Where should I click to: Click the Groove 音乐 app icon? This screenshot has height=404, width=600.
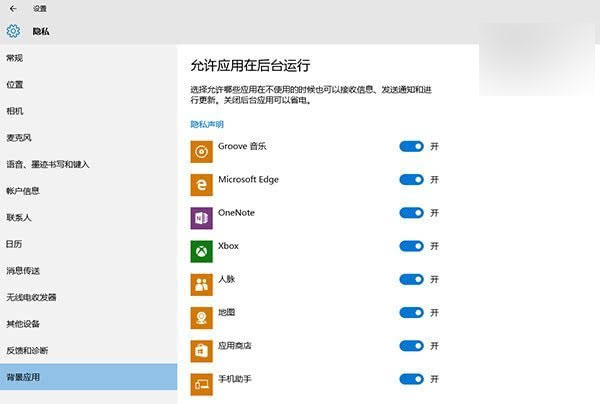click(x=201, y=152)
